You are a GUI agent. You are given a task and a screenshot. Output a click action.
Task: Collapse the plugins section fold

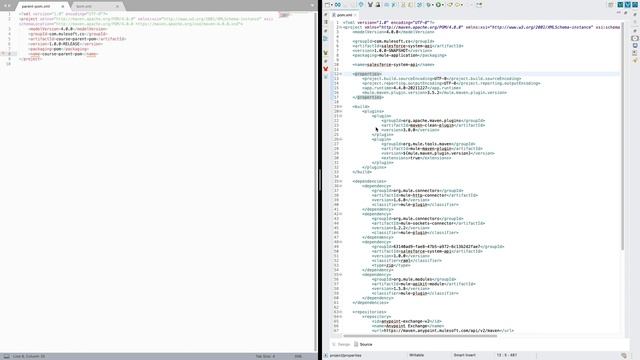coord(341,111)
